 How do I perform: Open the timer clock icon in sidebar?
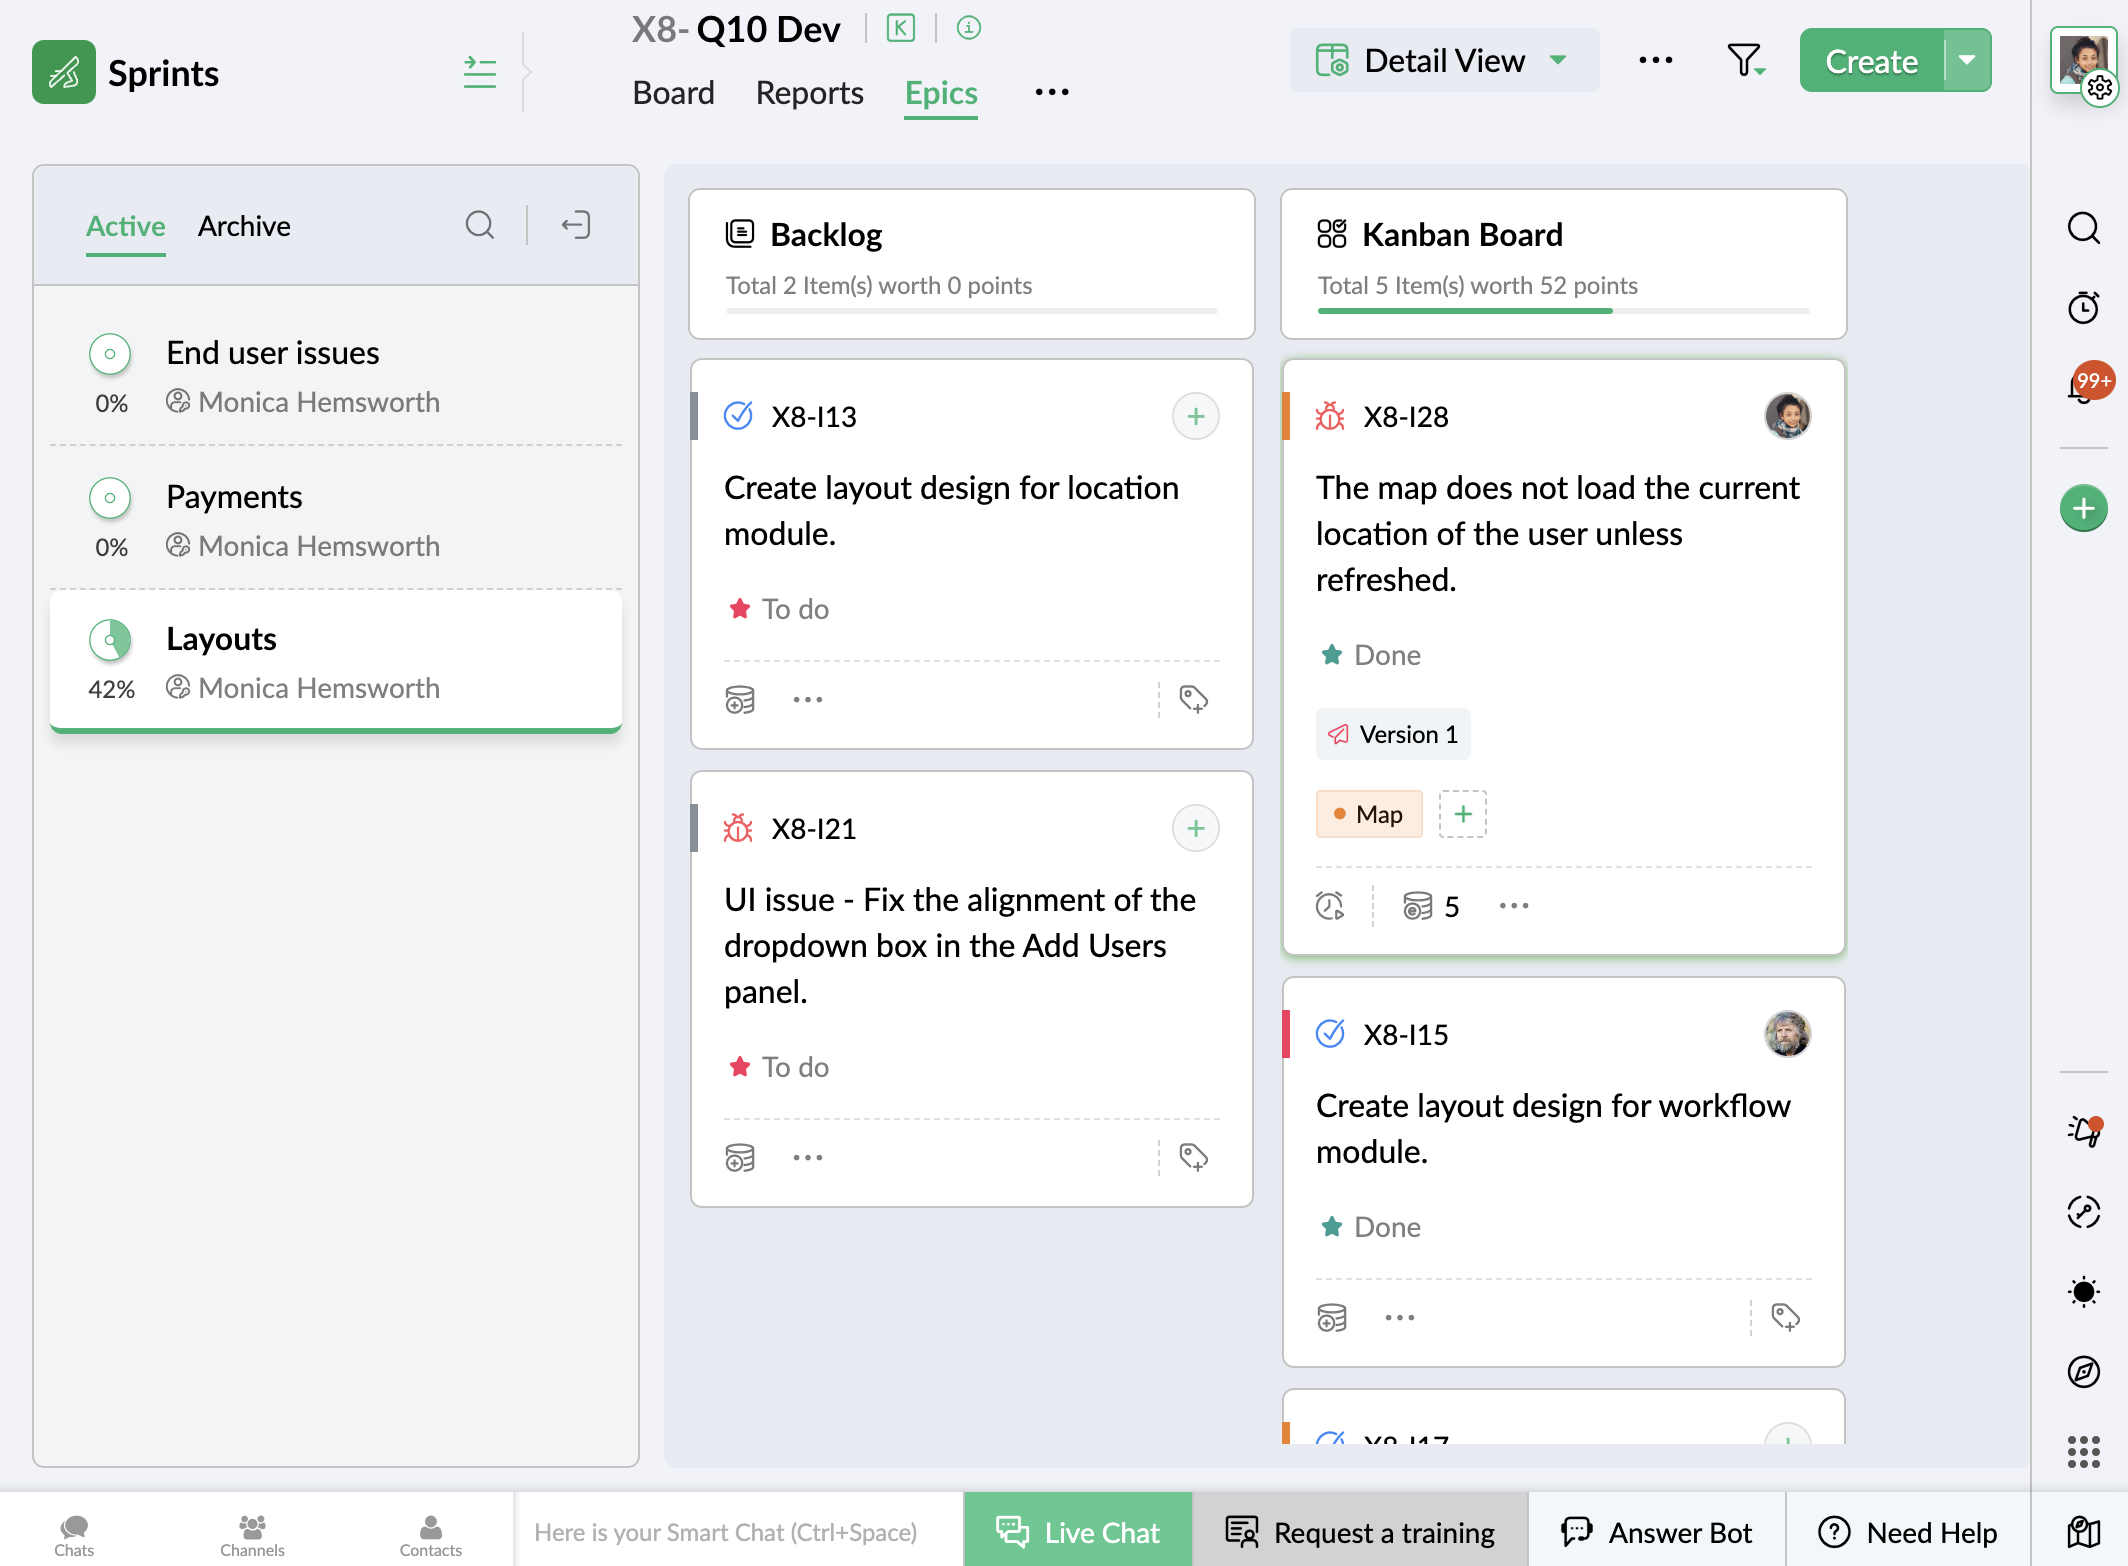click(x=2083, y=307)
